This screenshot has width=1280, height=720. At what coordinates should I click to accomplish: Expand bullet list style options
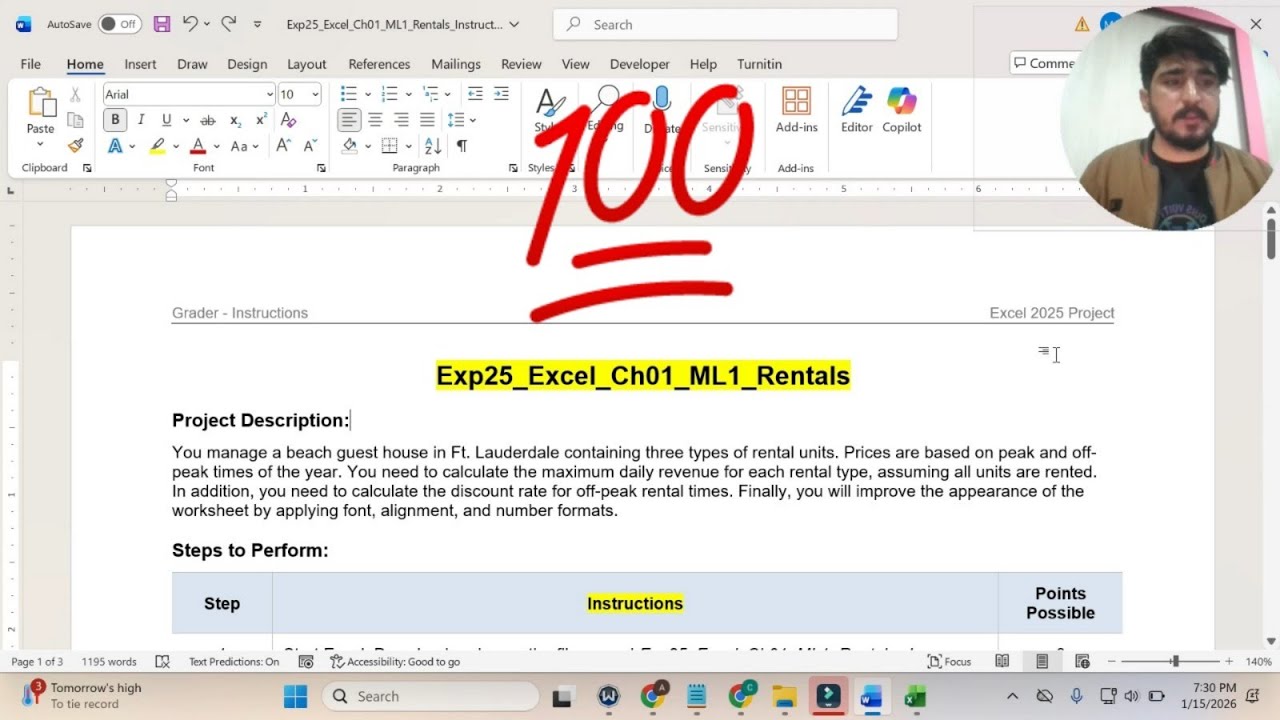point(368,94)
